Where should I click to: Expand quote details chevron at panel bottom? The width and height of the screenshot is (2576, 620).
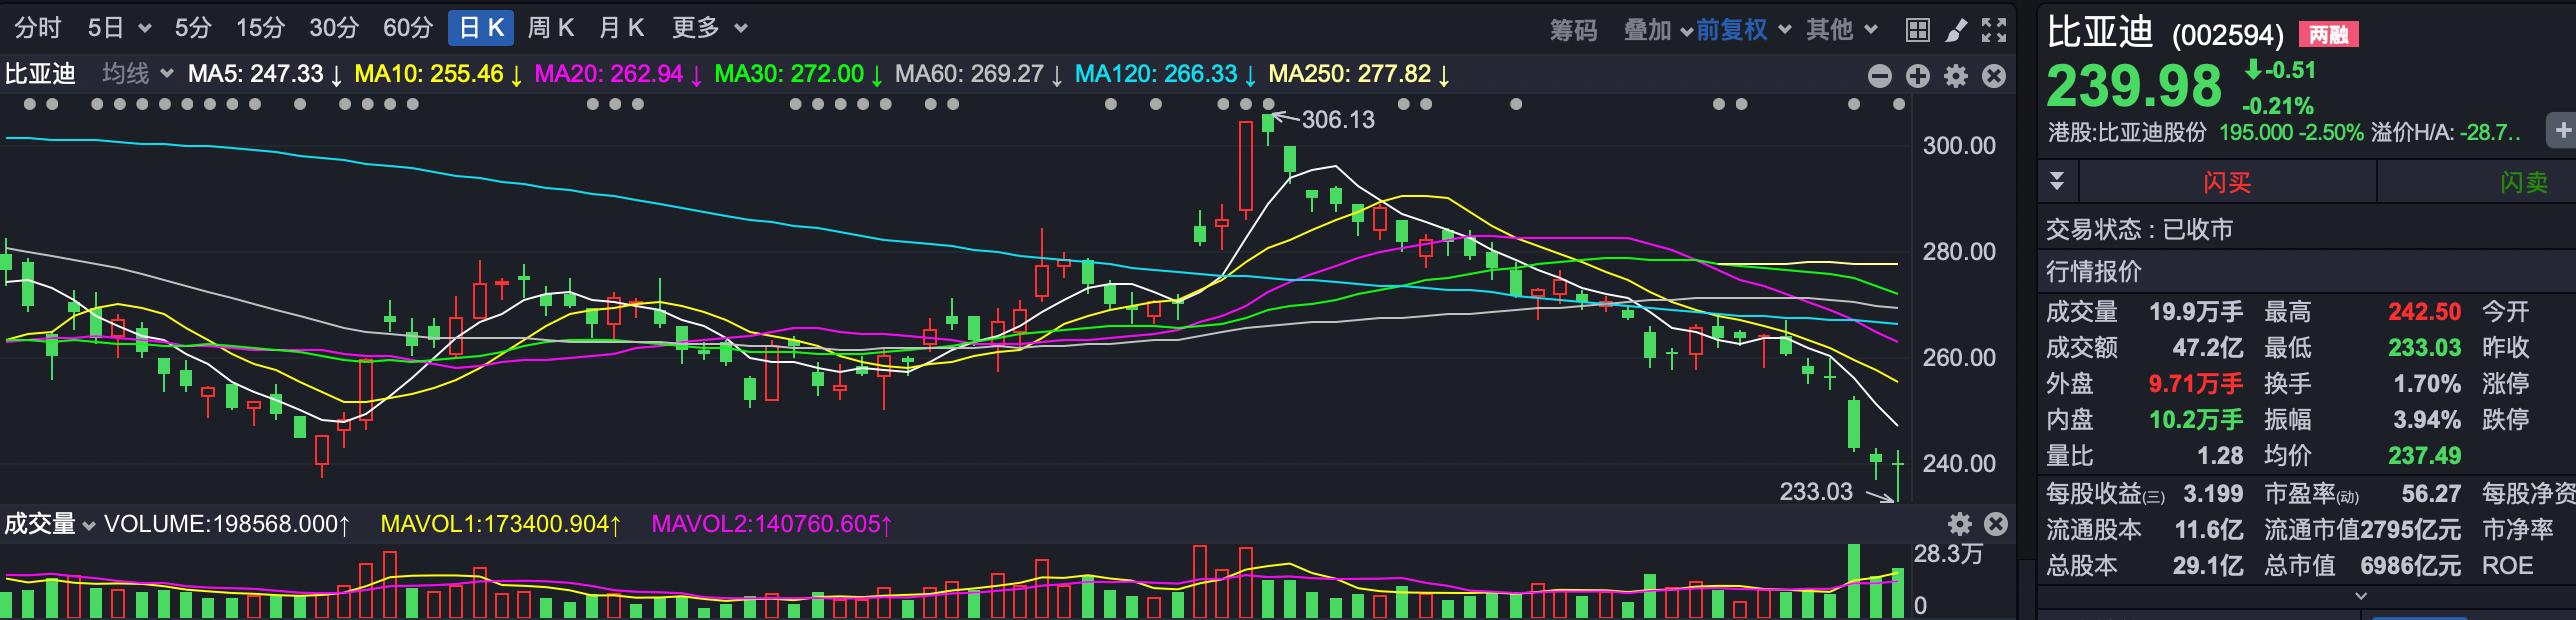pos(2361,596)
